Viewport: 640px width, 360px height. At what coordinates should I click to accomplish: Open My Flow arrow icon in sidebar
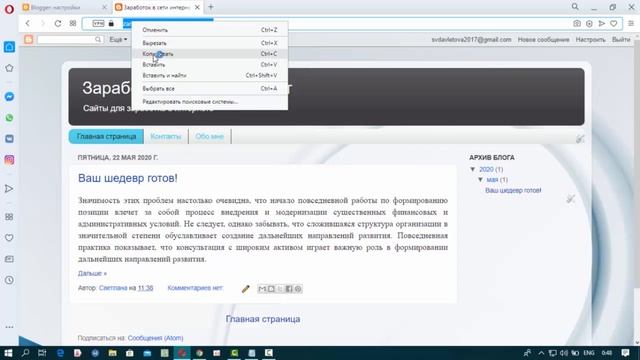coord(9,189)
